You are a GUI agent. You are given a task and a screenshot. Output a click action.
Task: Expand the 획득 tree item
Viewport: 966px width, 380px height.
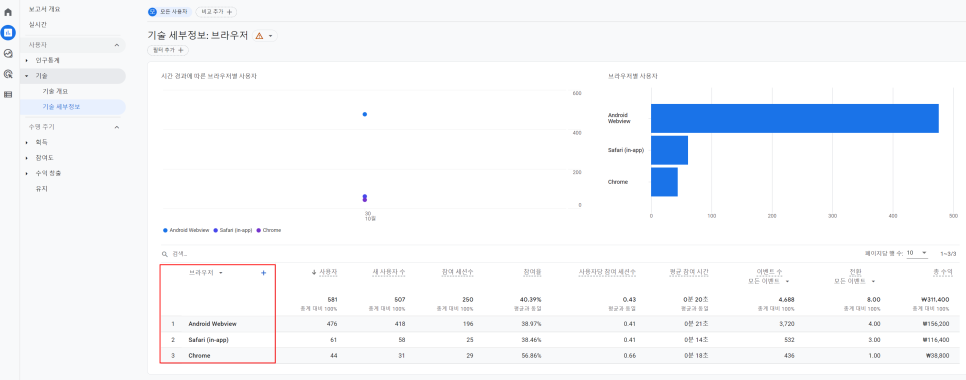pos(27,142)
